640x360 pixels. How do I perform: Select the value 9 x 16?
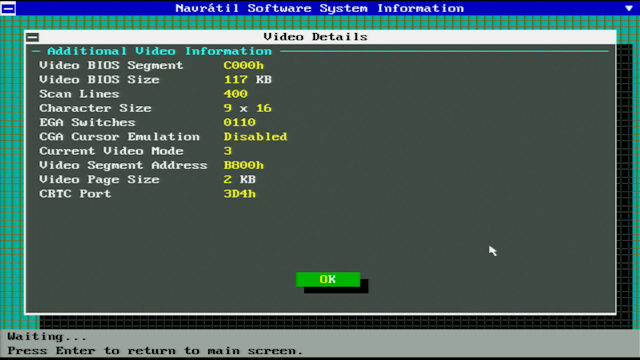(248, 108)
